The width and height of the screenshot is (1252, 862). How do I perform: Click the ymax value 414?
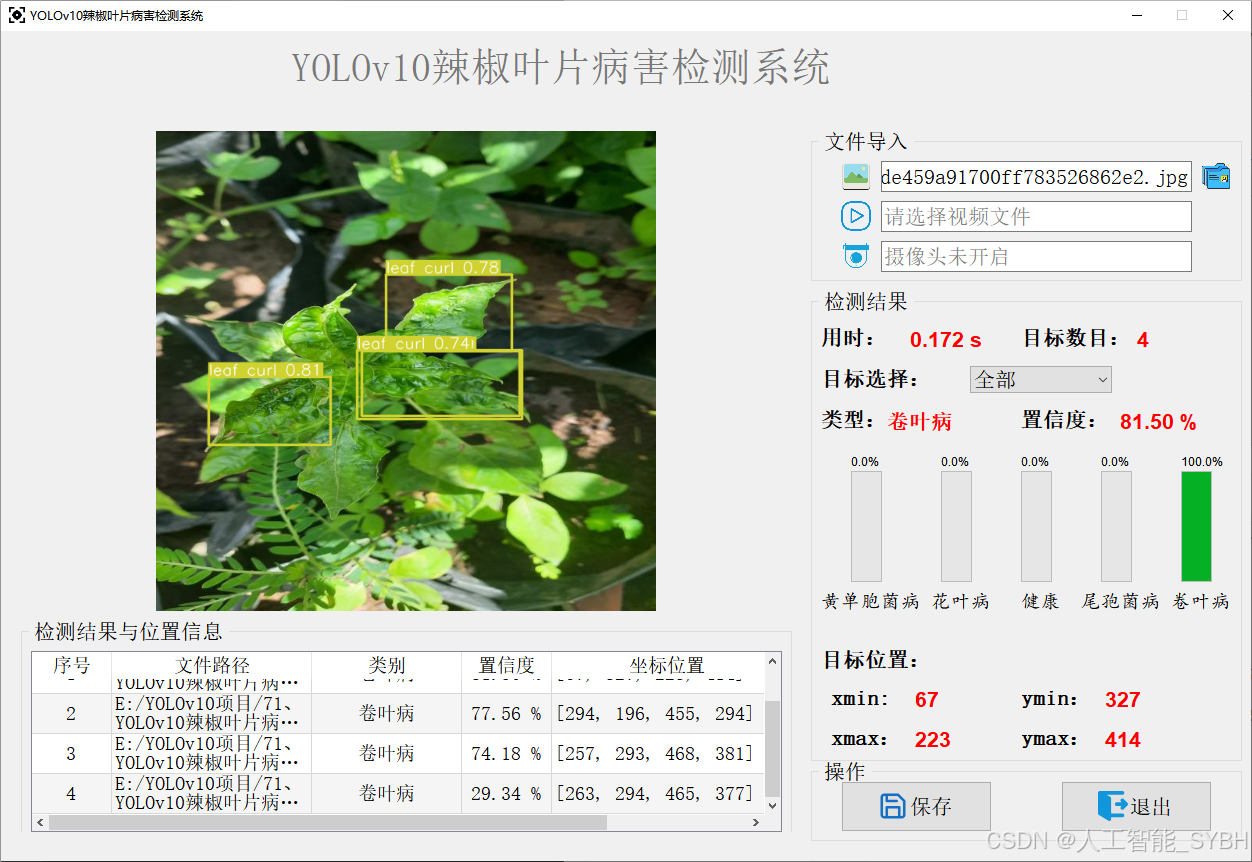[1122, 740]
